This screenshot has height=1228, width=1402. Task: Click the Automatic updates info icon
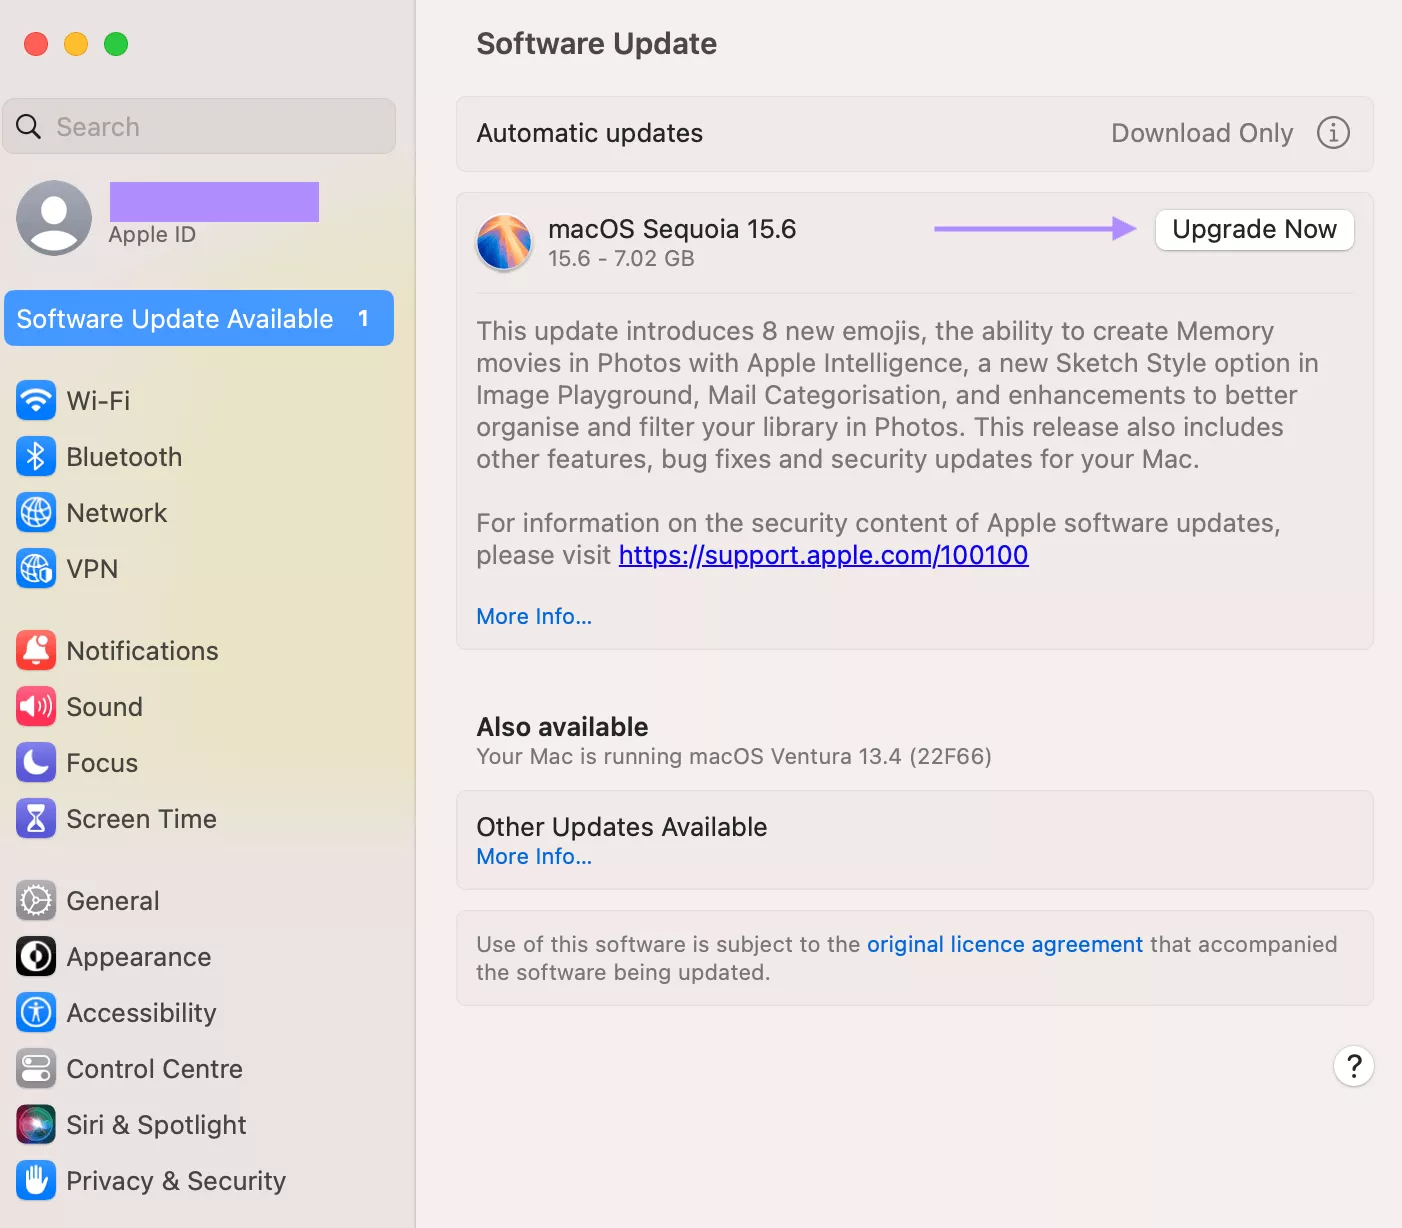coord(1333,133)
